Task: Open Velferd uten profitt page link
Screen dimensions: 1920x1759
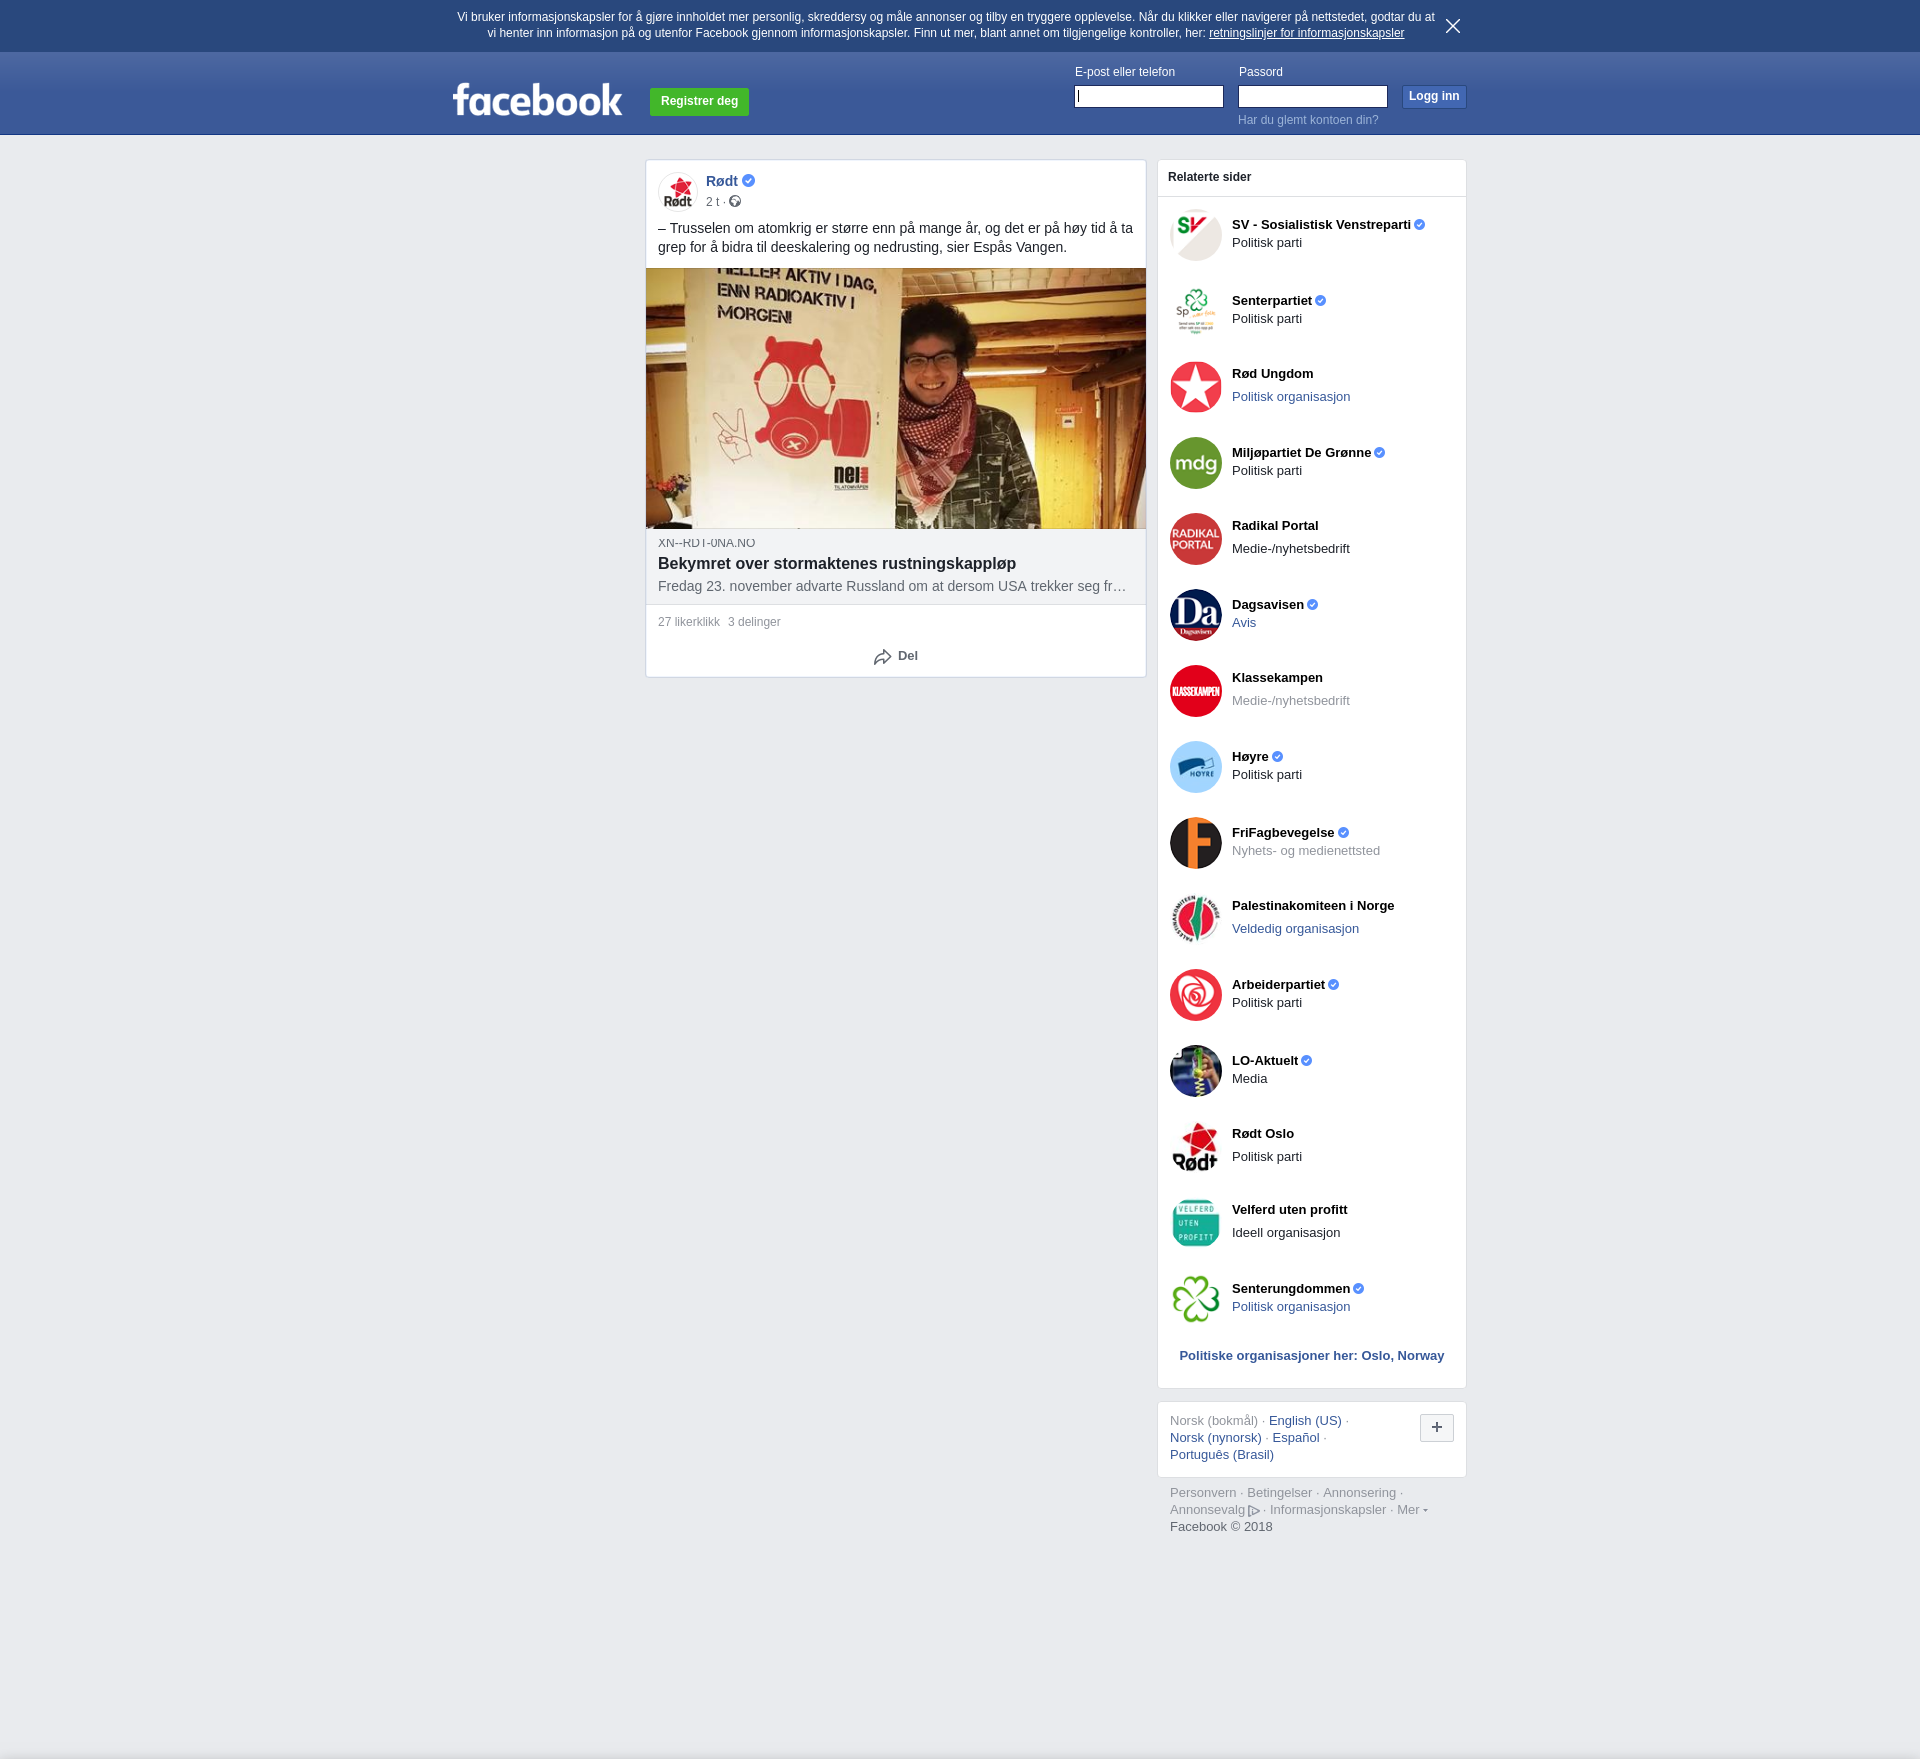Action: point(1289,1210)
